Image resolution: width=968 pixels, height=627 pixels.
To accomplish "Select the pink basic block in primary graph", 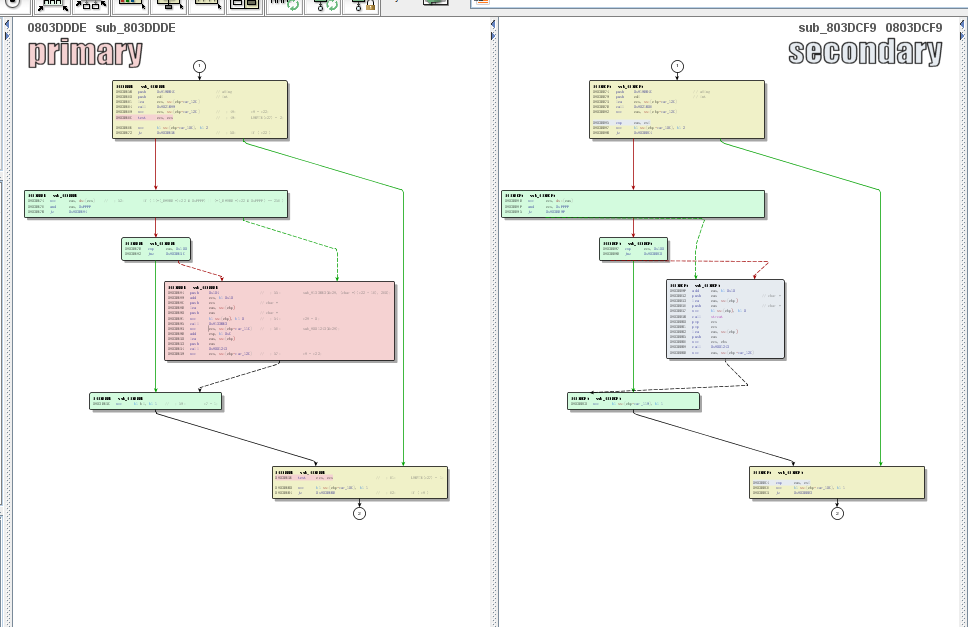I will pyautogui.click(x=280, y=321).
